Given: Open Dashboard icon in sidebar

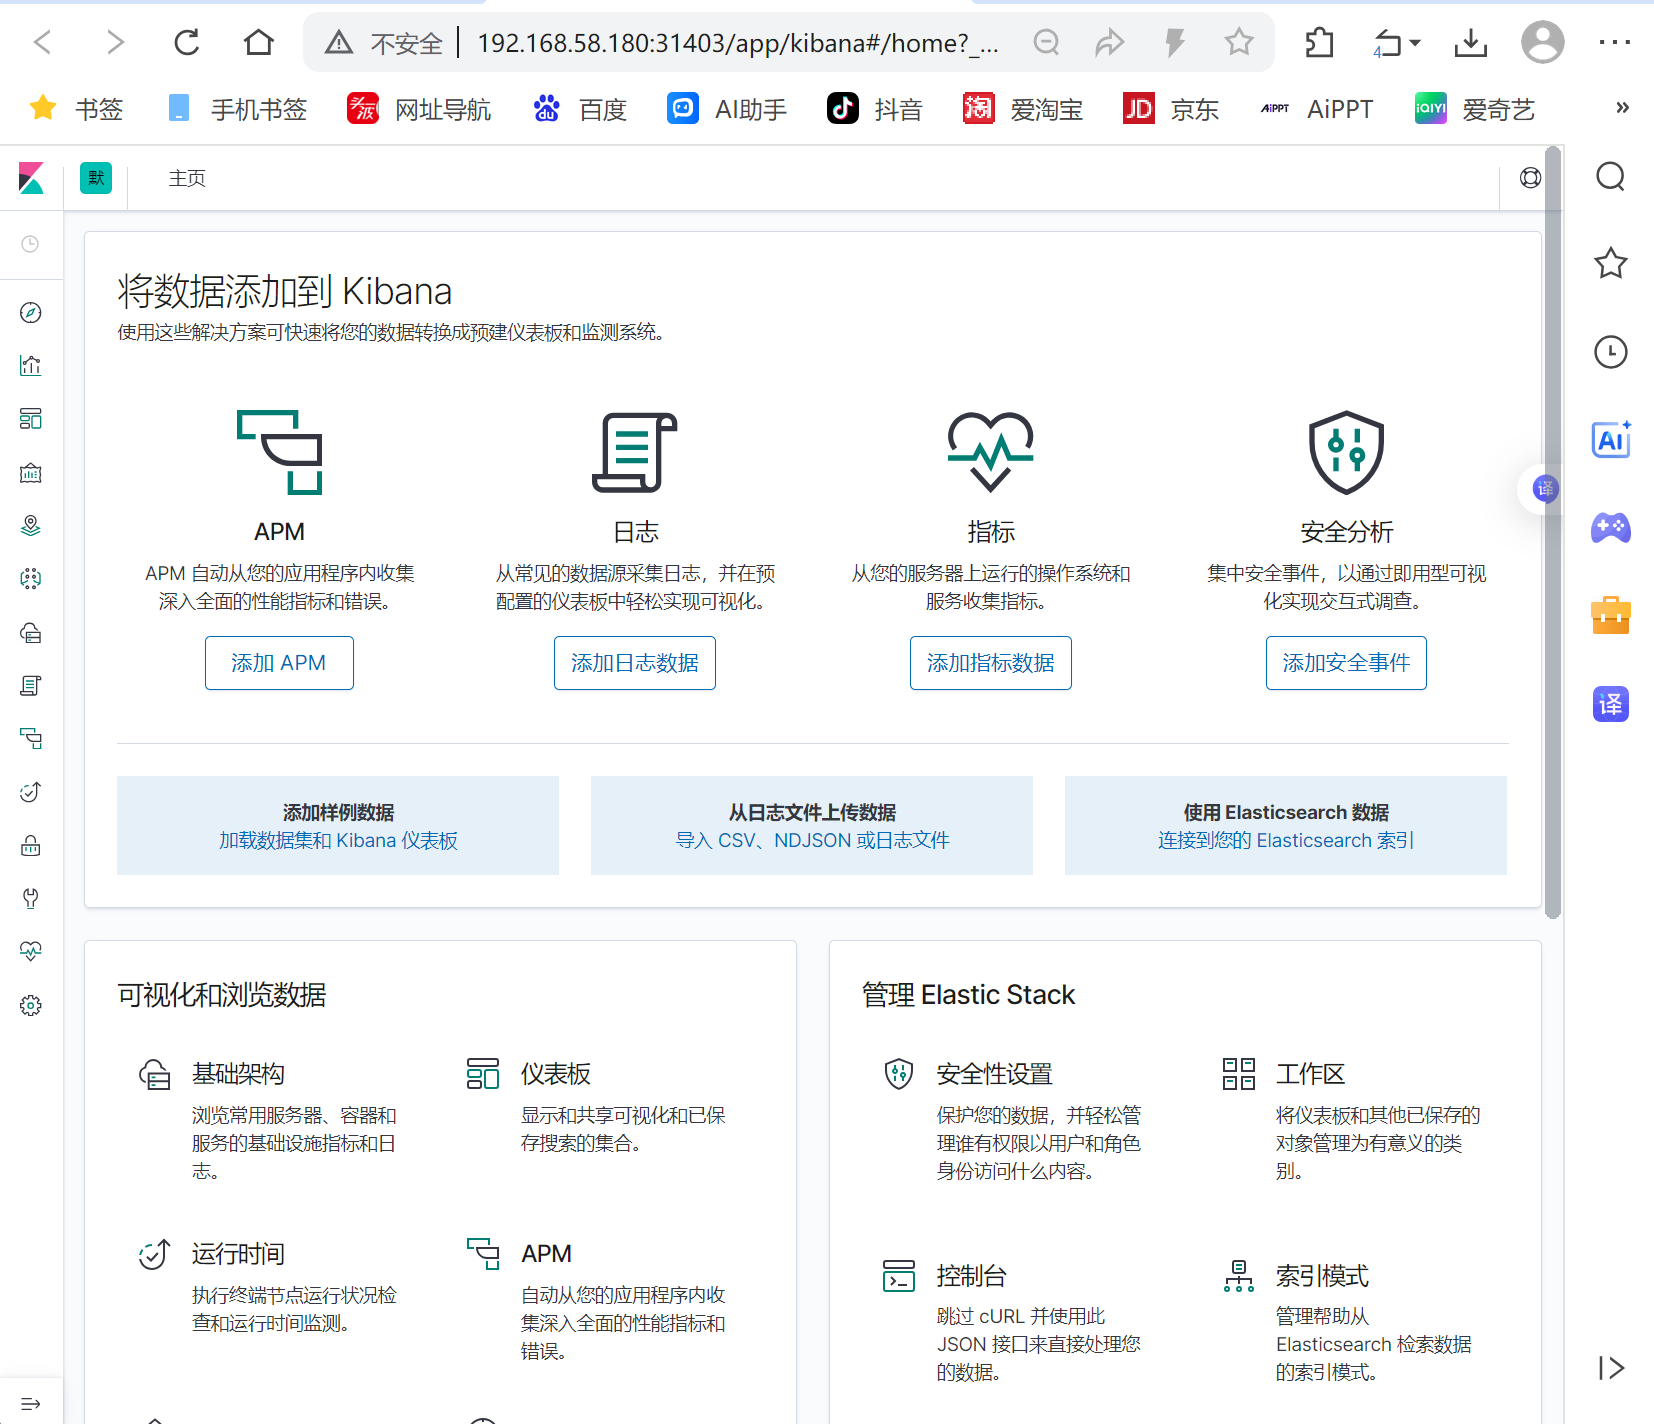Looking at the screenshot, I should tap(31, 419).
